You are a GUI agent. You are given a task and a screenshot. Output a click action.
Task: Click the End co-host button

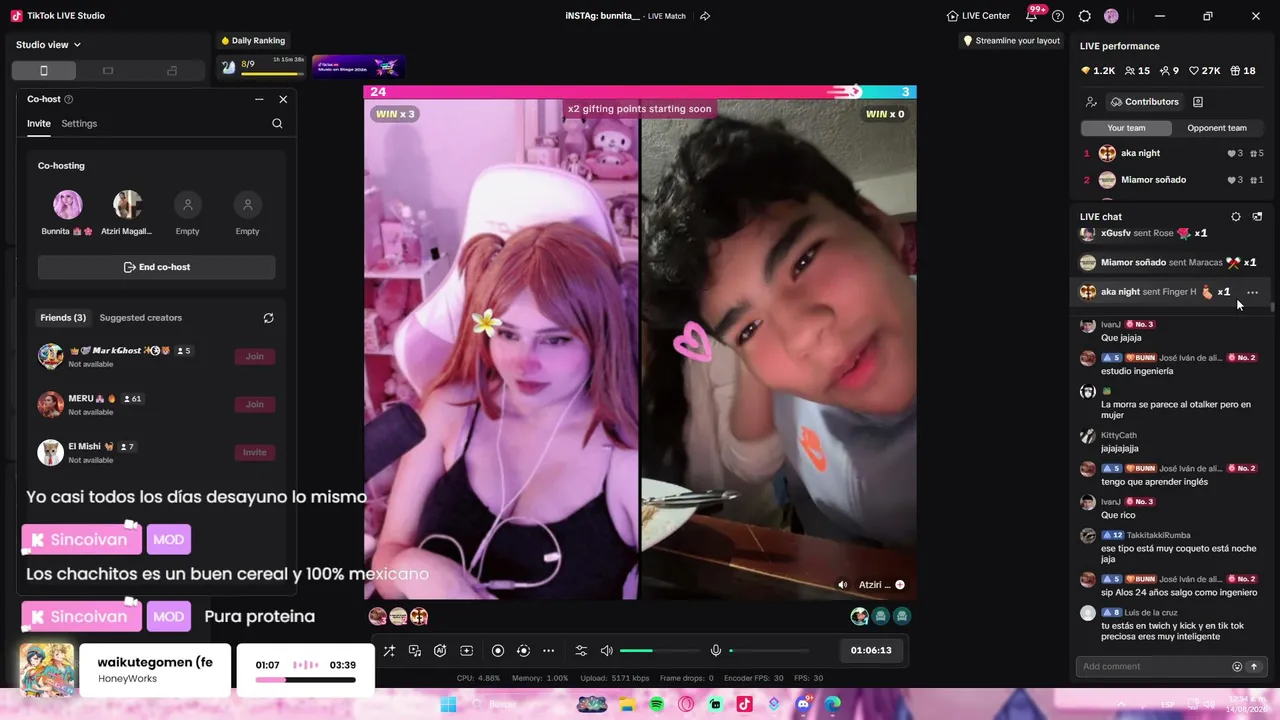pos(157,267)
